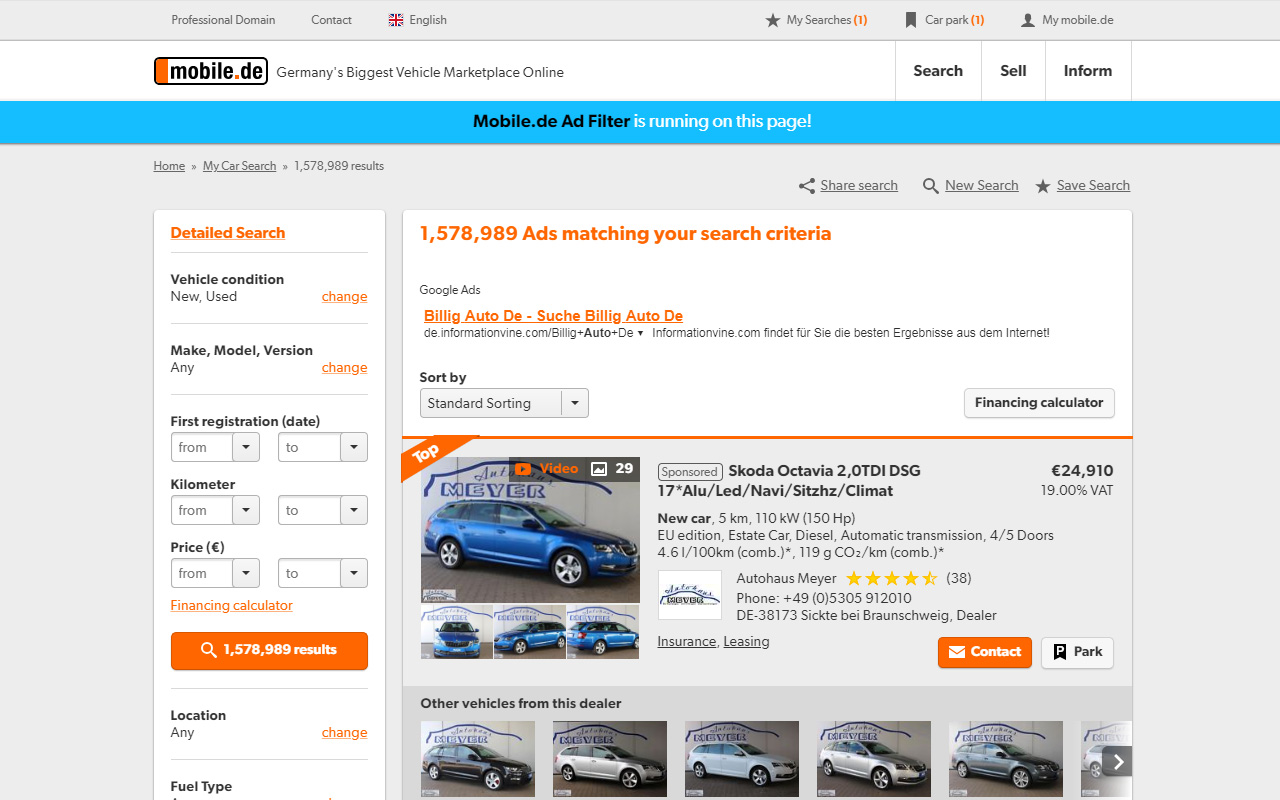1280x800 pixels.
Task: Open the Financing calculator
Action: coord(1039,403)
